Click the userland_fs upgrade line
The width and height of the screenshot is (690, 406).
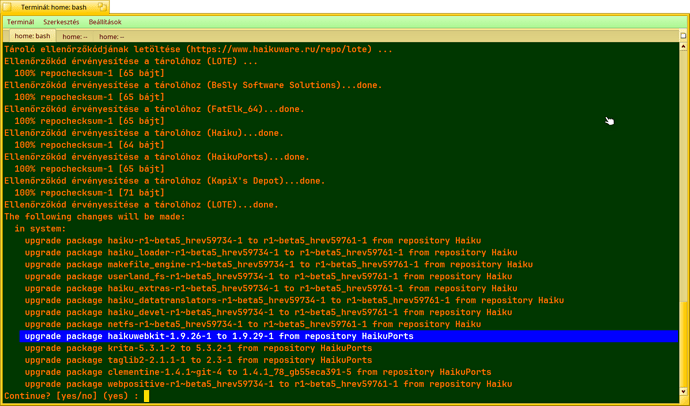coord(268,277)
